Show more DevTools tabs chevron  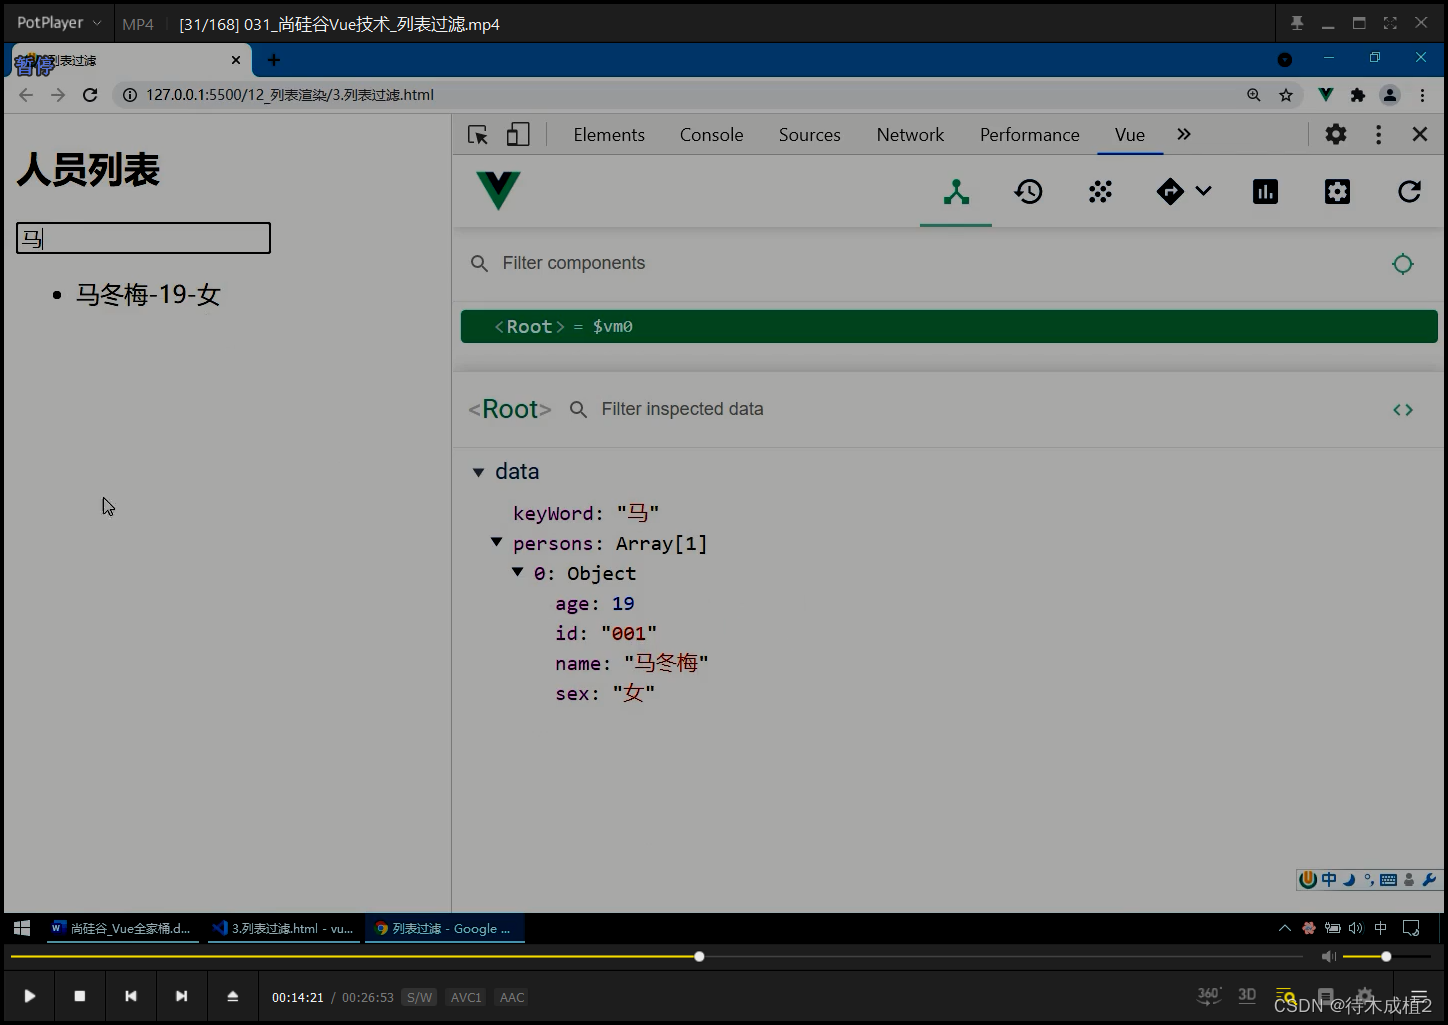[1184, 134]
